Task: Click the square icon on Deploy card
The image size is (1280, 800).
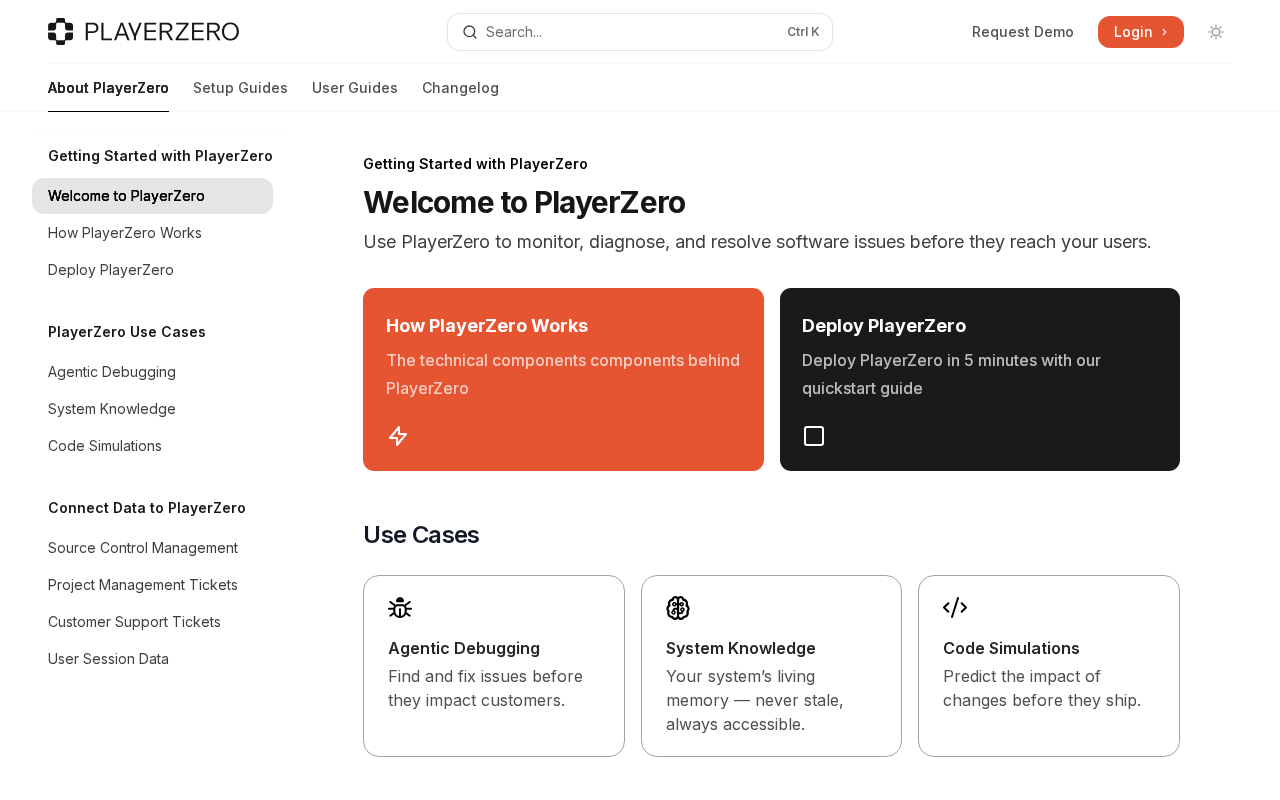Action: [x=814, y=436]
